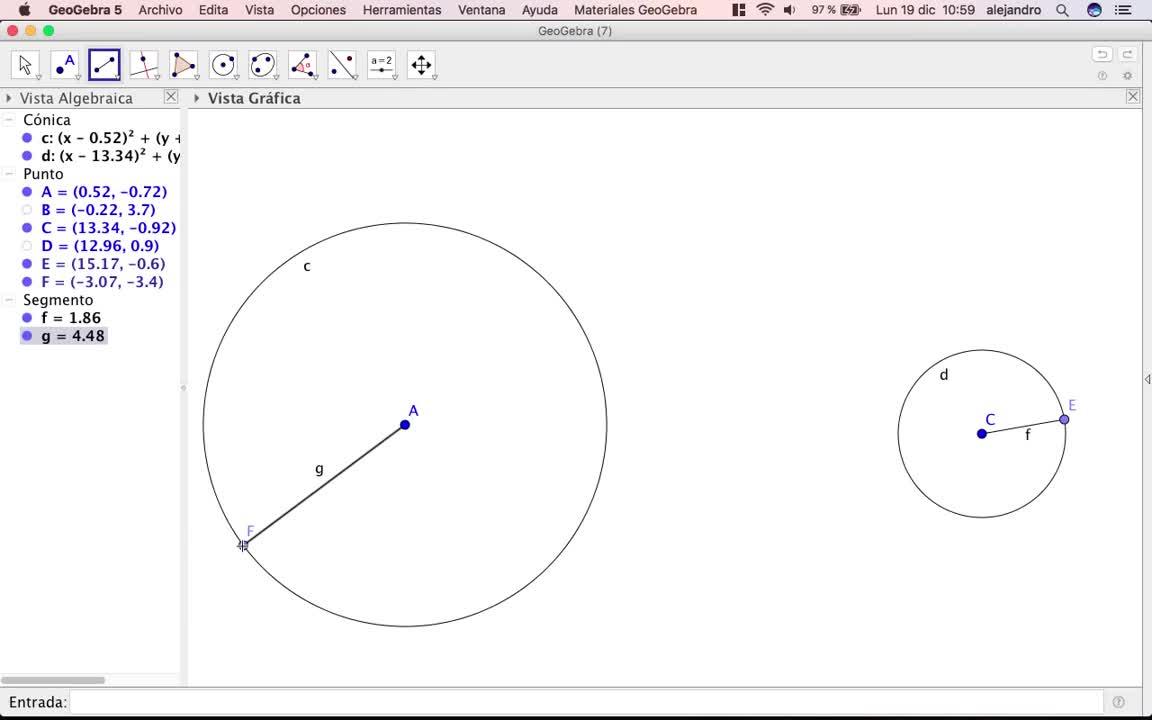Screen dimensions: 1152x720
Task: Select the Slider tool
Action: [x=381, y=65]
